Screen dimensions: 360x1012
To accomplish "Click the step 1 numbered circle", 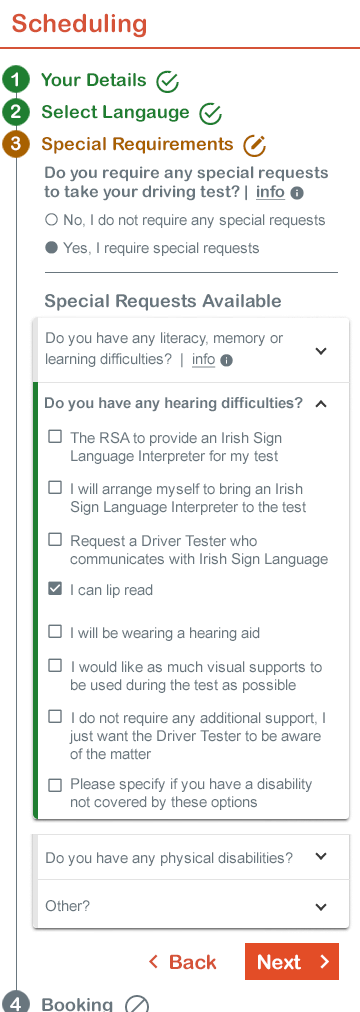I will tap(15, 81).
